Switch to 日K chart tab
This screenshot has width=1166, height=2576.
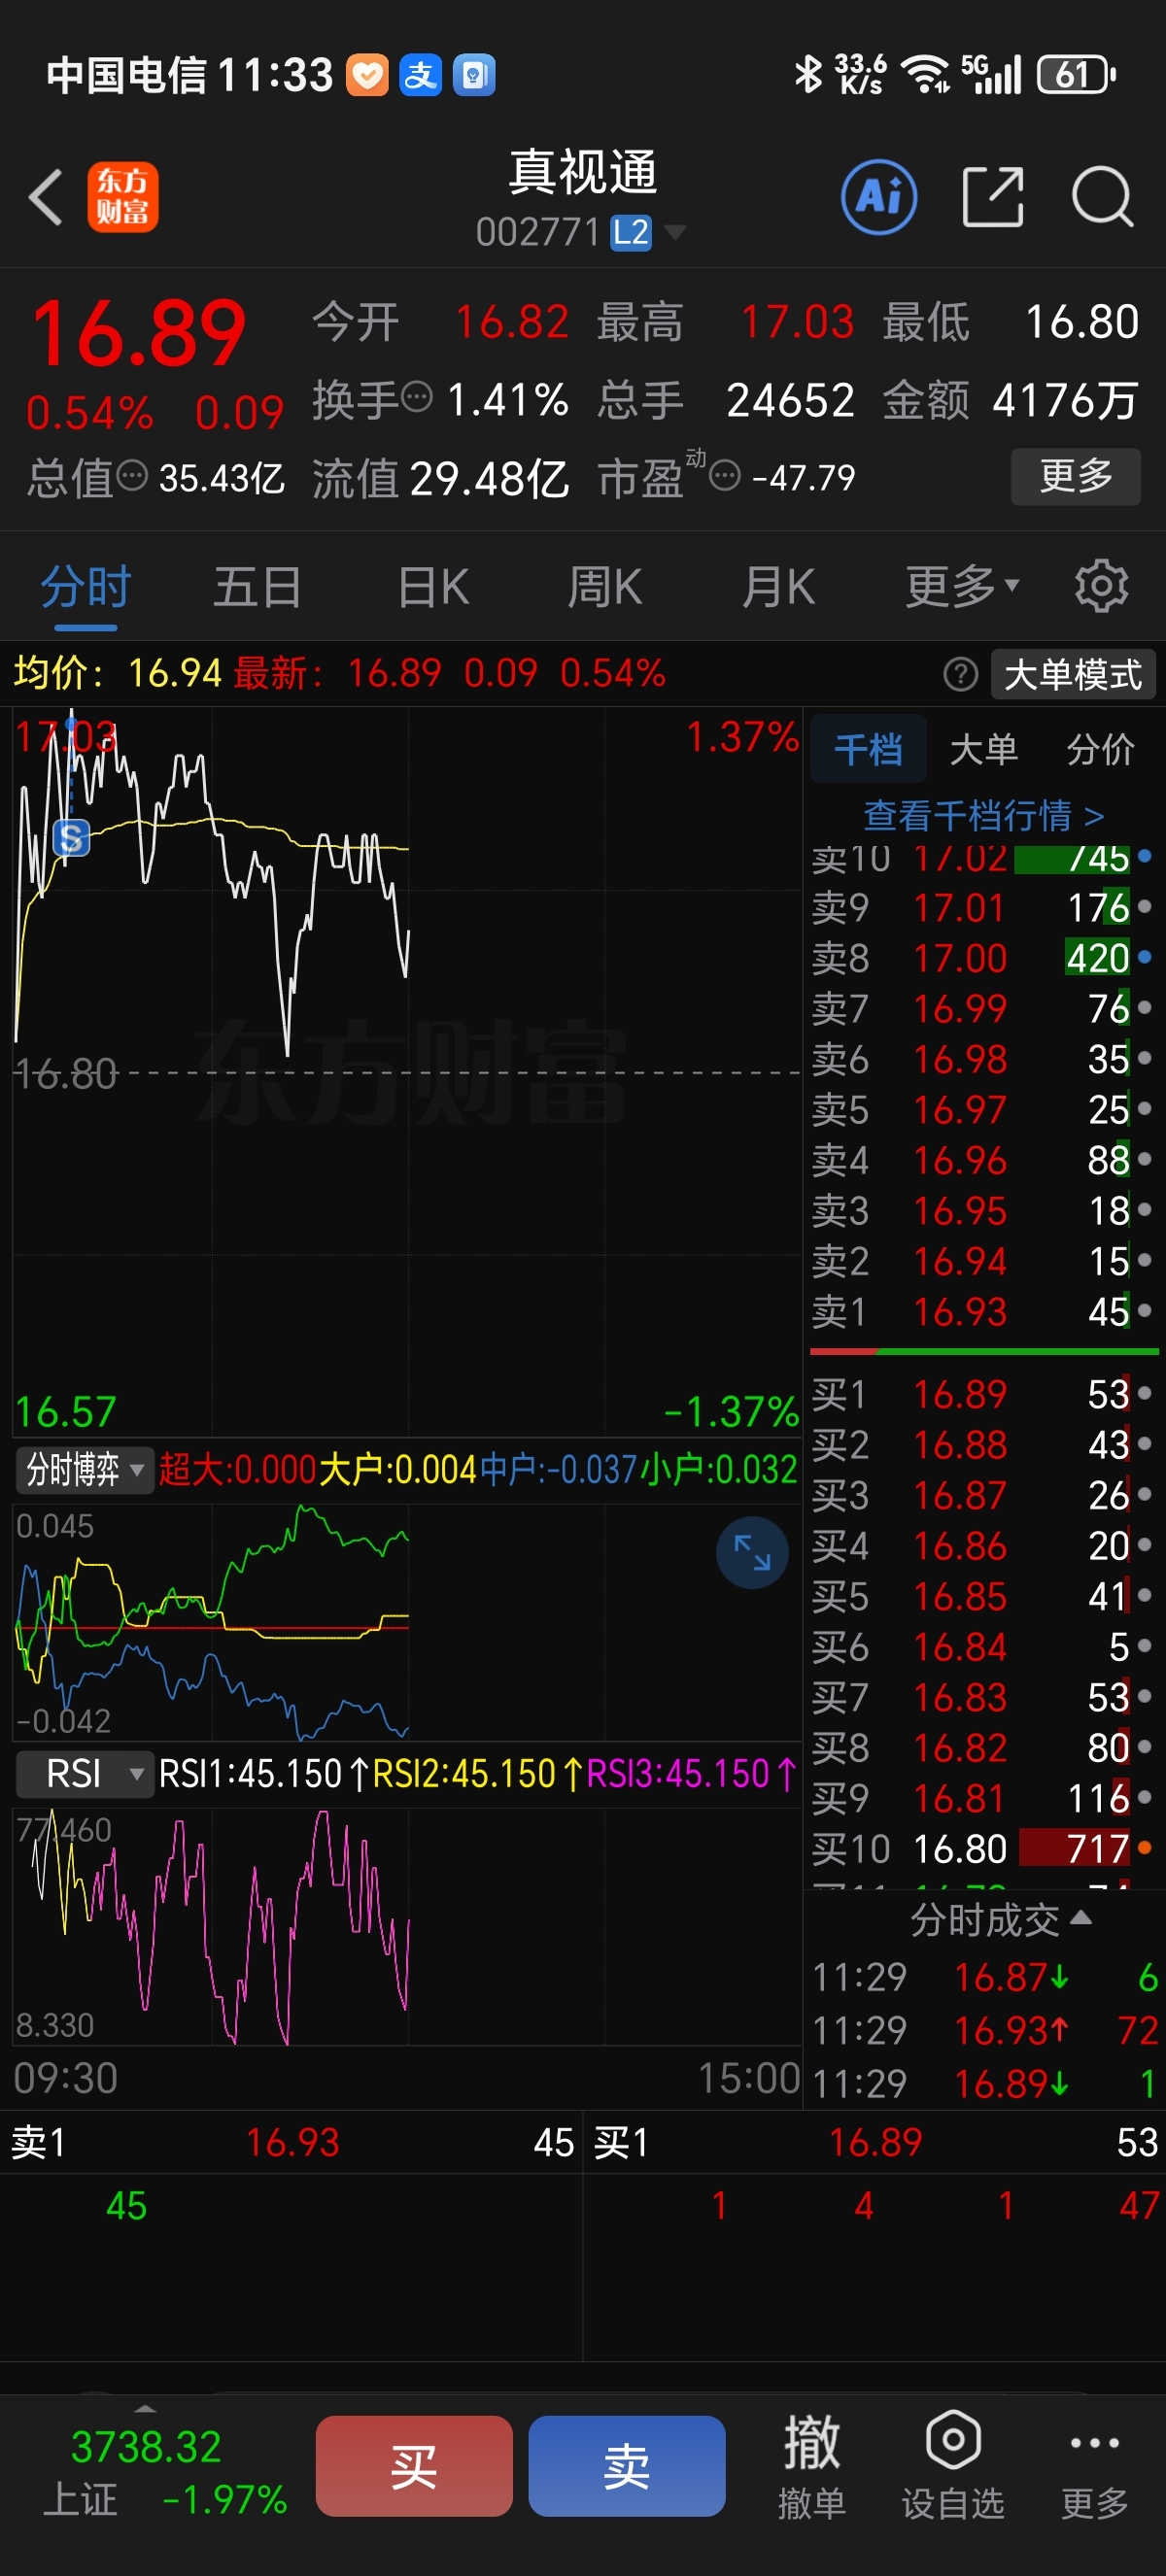pyautogui.click(x=433, y=587)
